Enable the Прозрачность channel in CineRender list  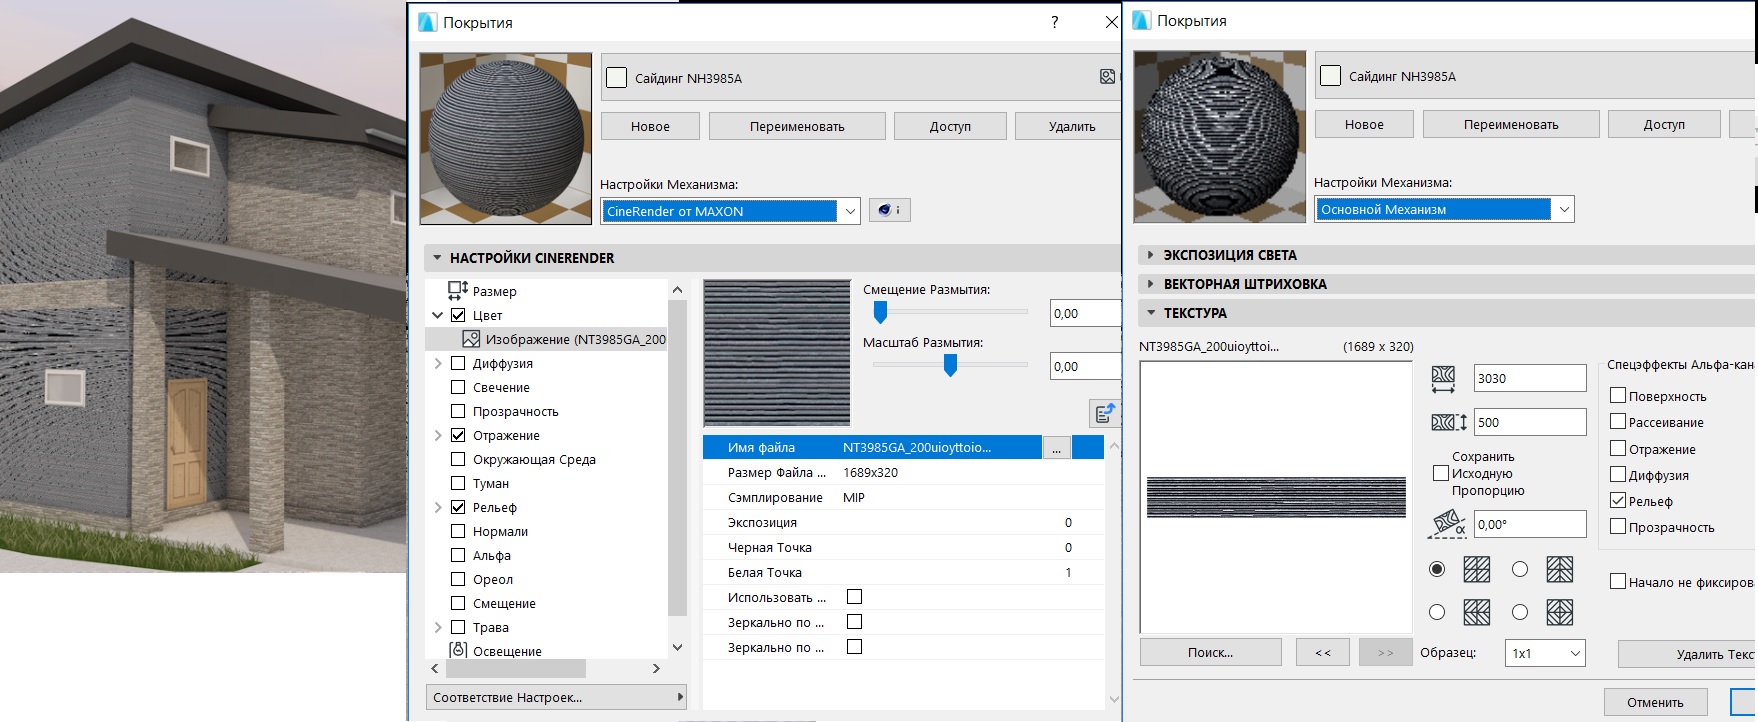(x=458, y=411)
